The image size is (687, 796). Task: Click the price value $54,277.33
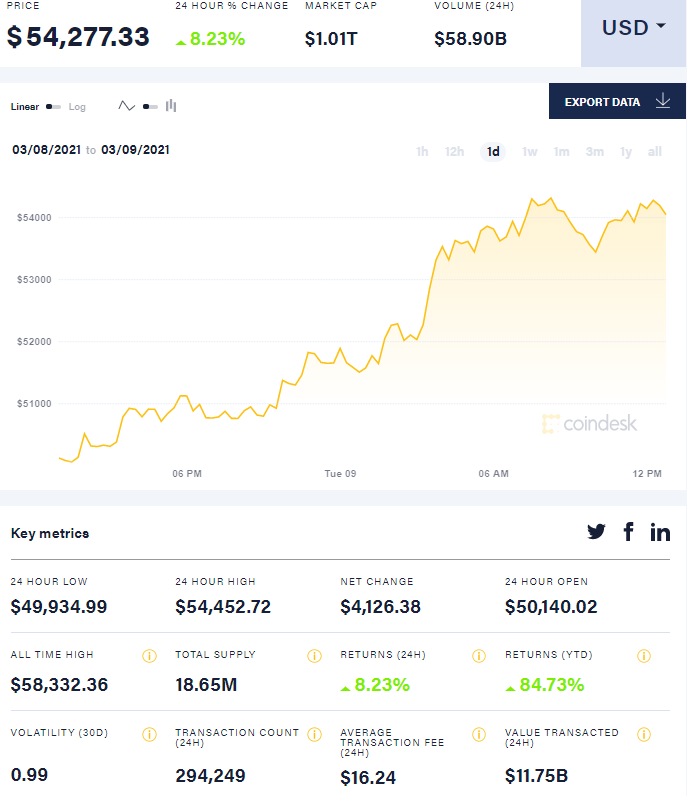pos(78,37)
